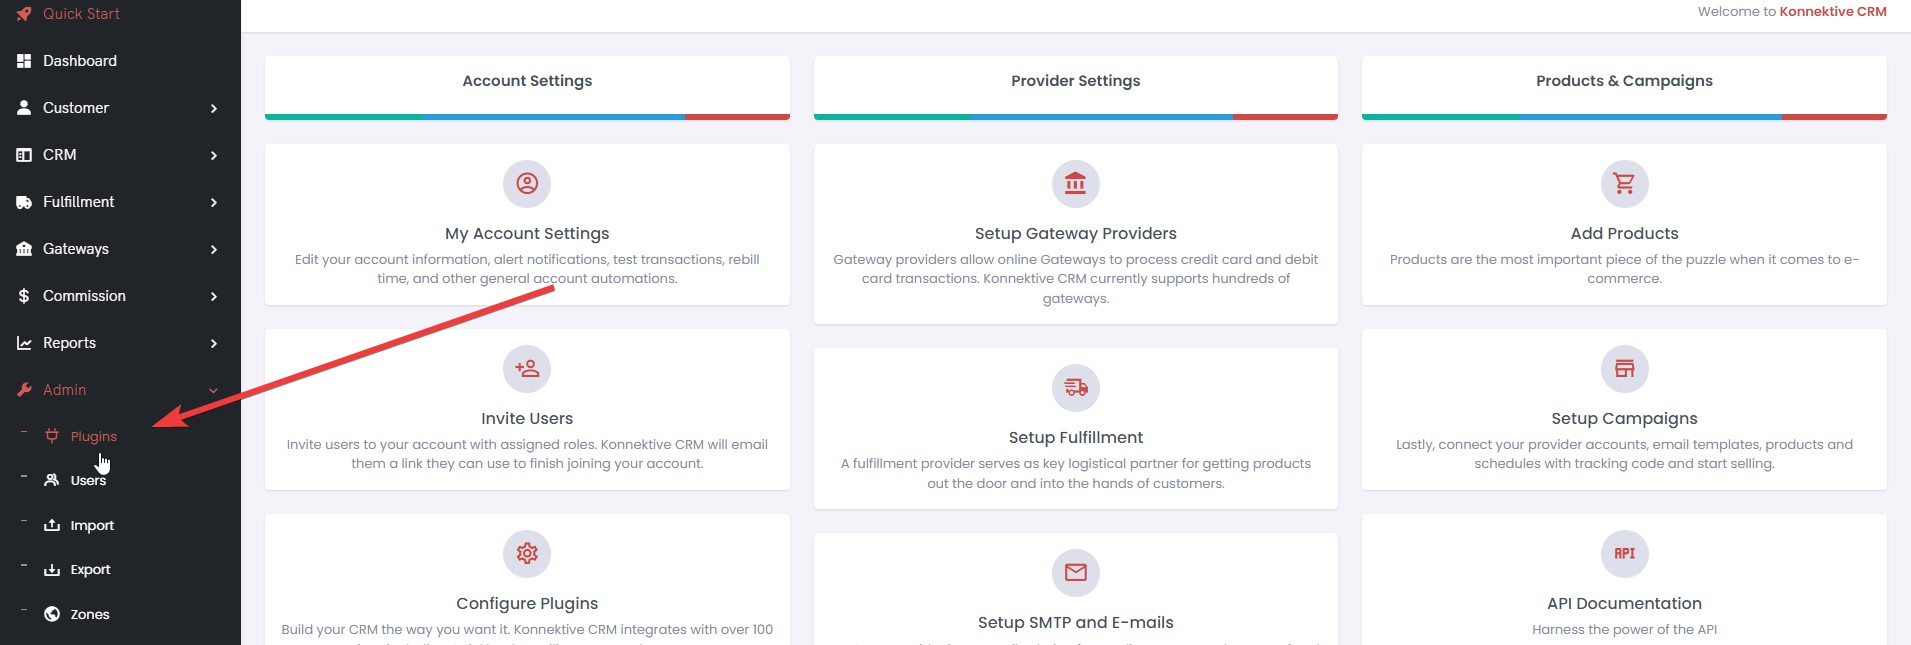Open the Users admin page
This screenshot has height=645, width=1911.
(x=88, y=481)
